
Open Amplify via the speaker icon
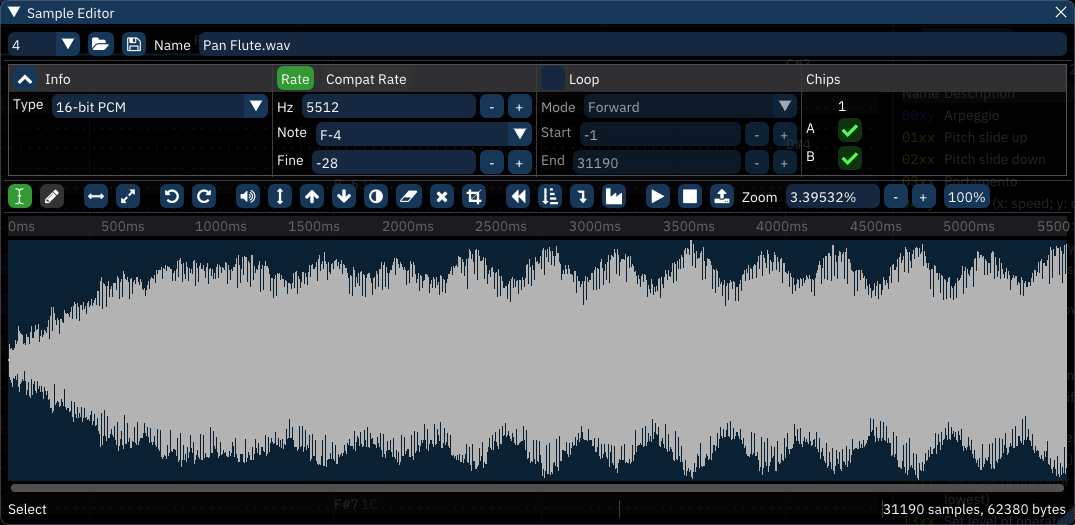pos(248,197)
